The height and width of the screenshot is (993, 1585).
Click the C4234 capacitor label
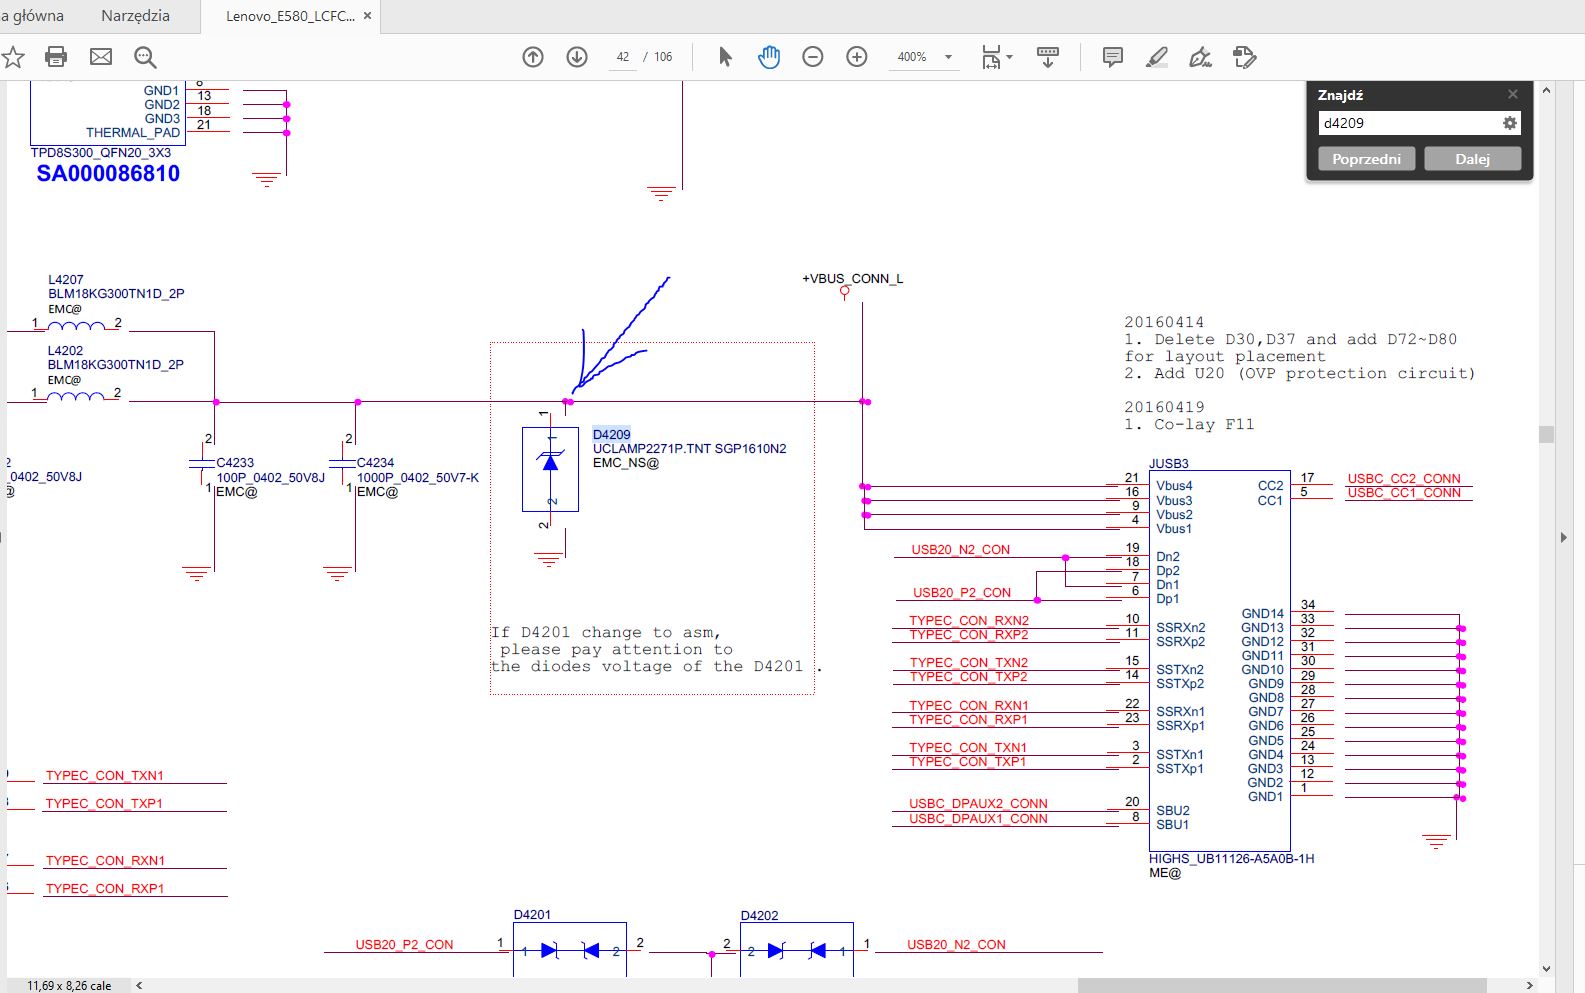tap(375, 463)
